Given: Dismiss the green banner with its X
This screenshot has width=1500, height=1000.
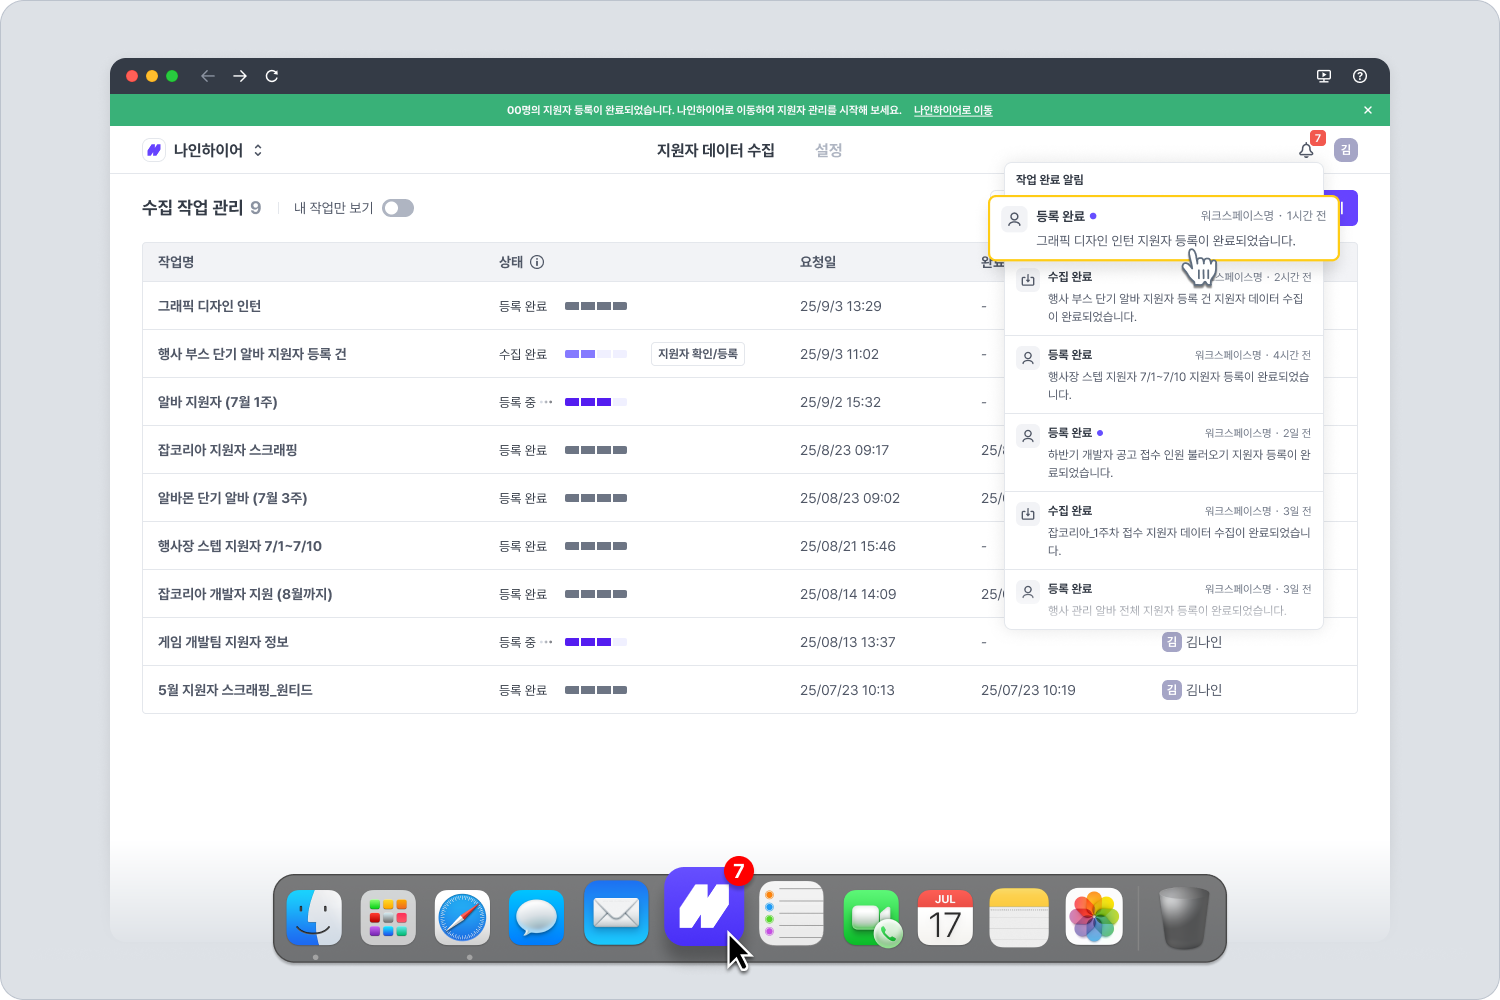Looking at the screenshot, I should click(1368, 110).
